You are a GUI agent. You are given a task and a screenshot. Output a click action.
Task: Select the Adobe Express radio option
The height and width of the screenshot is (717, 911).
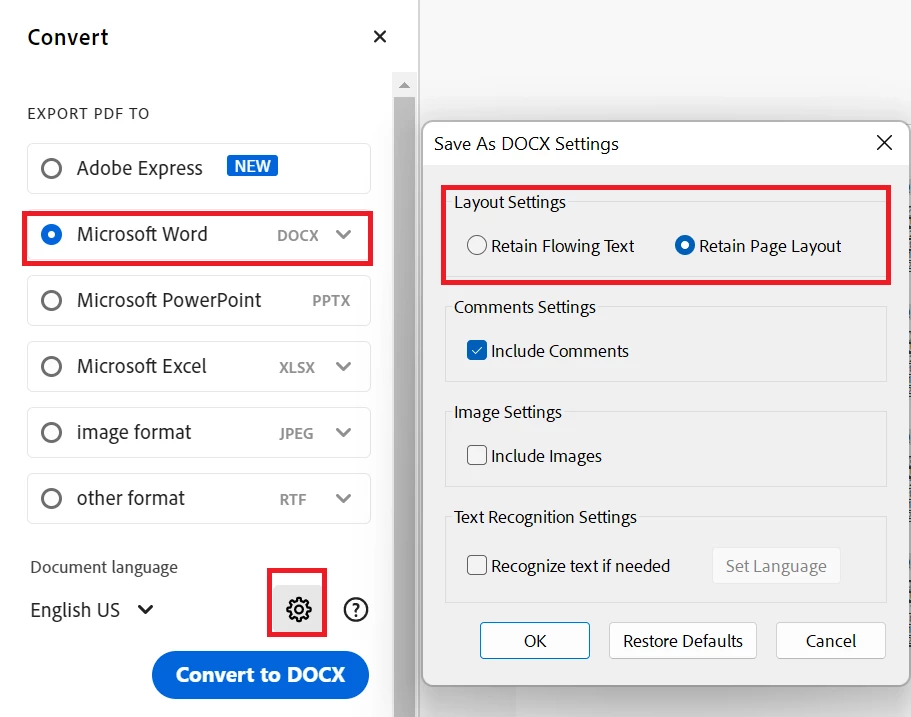[x=52, y=169]
